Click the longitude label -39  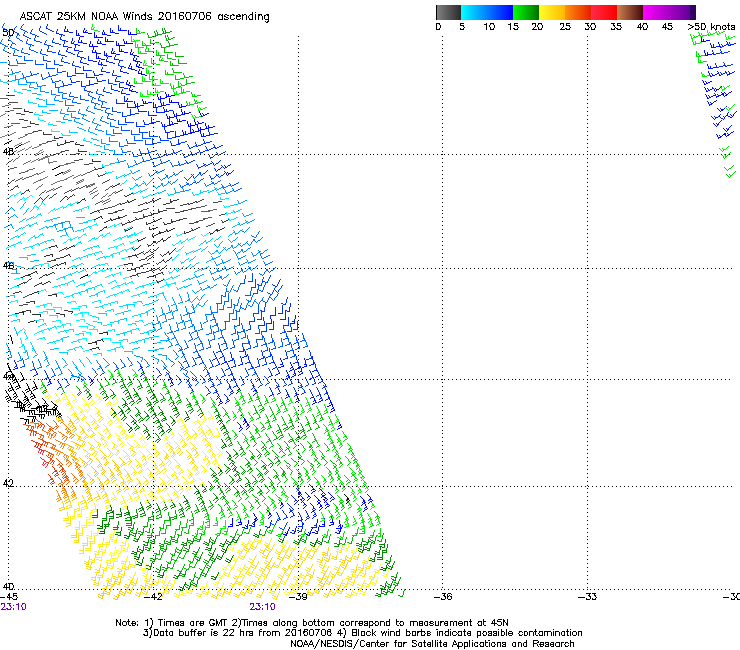point(298,597)
